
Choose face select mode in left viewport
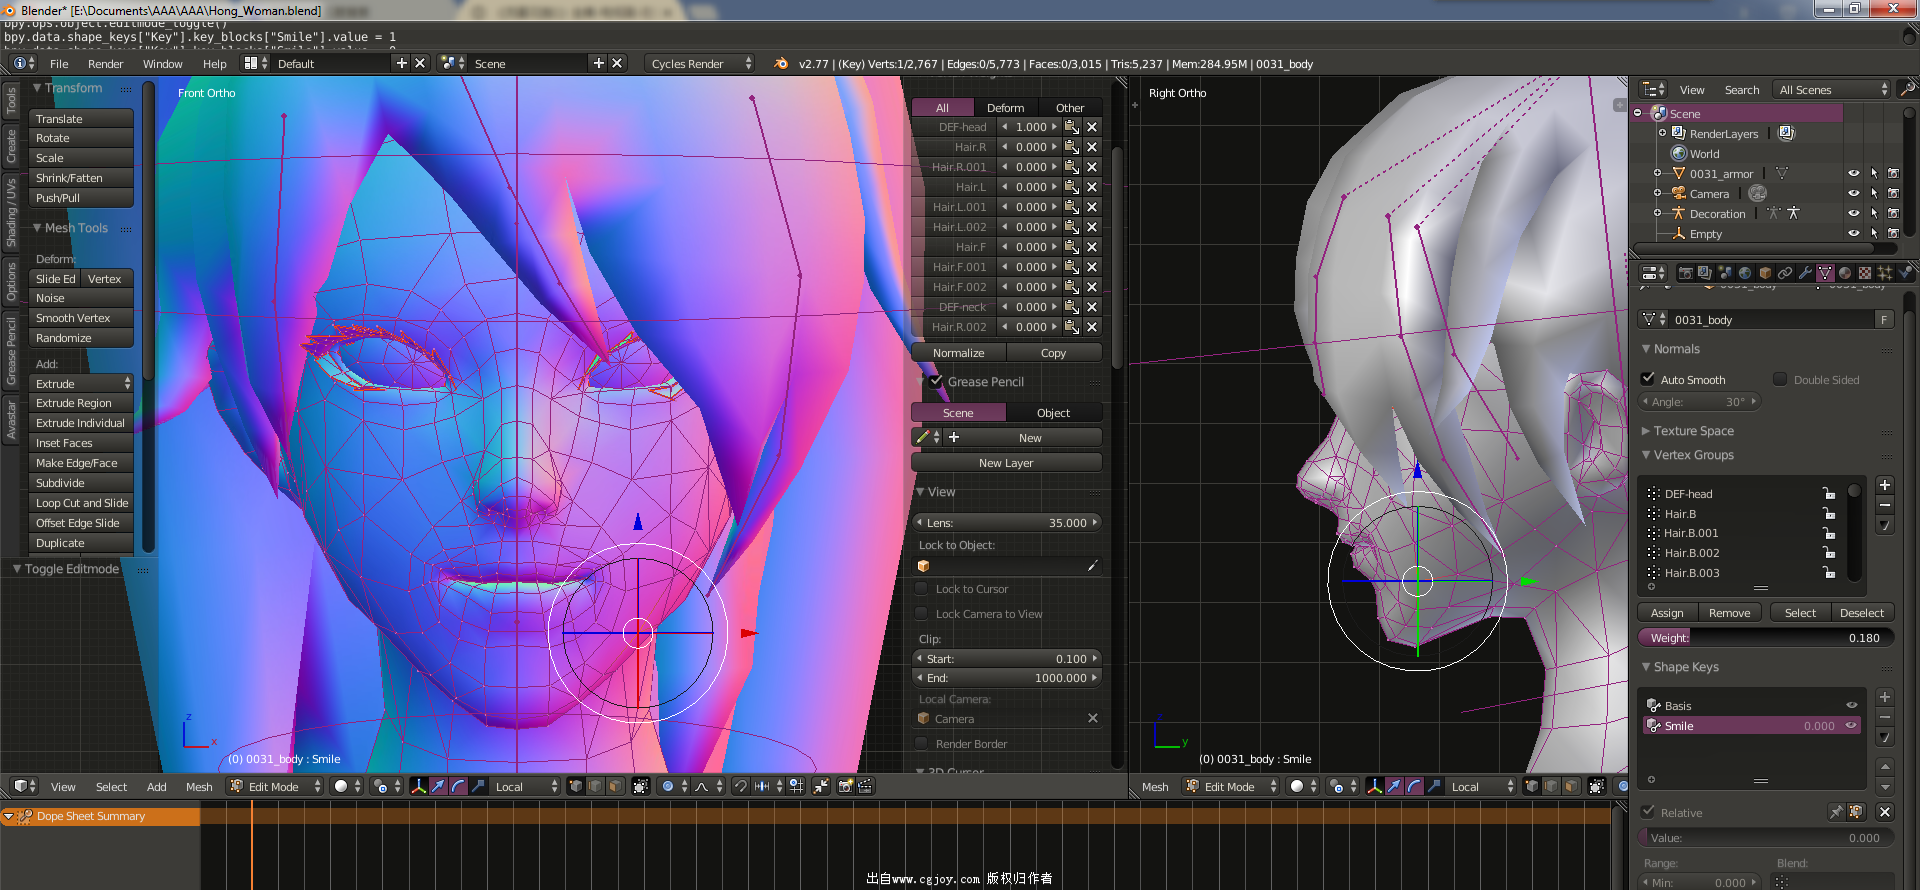[x=615, y=786]
